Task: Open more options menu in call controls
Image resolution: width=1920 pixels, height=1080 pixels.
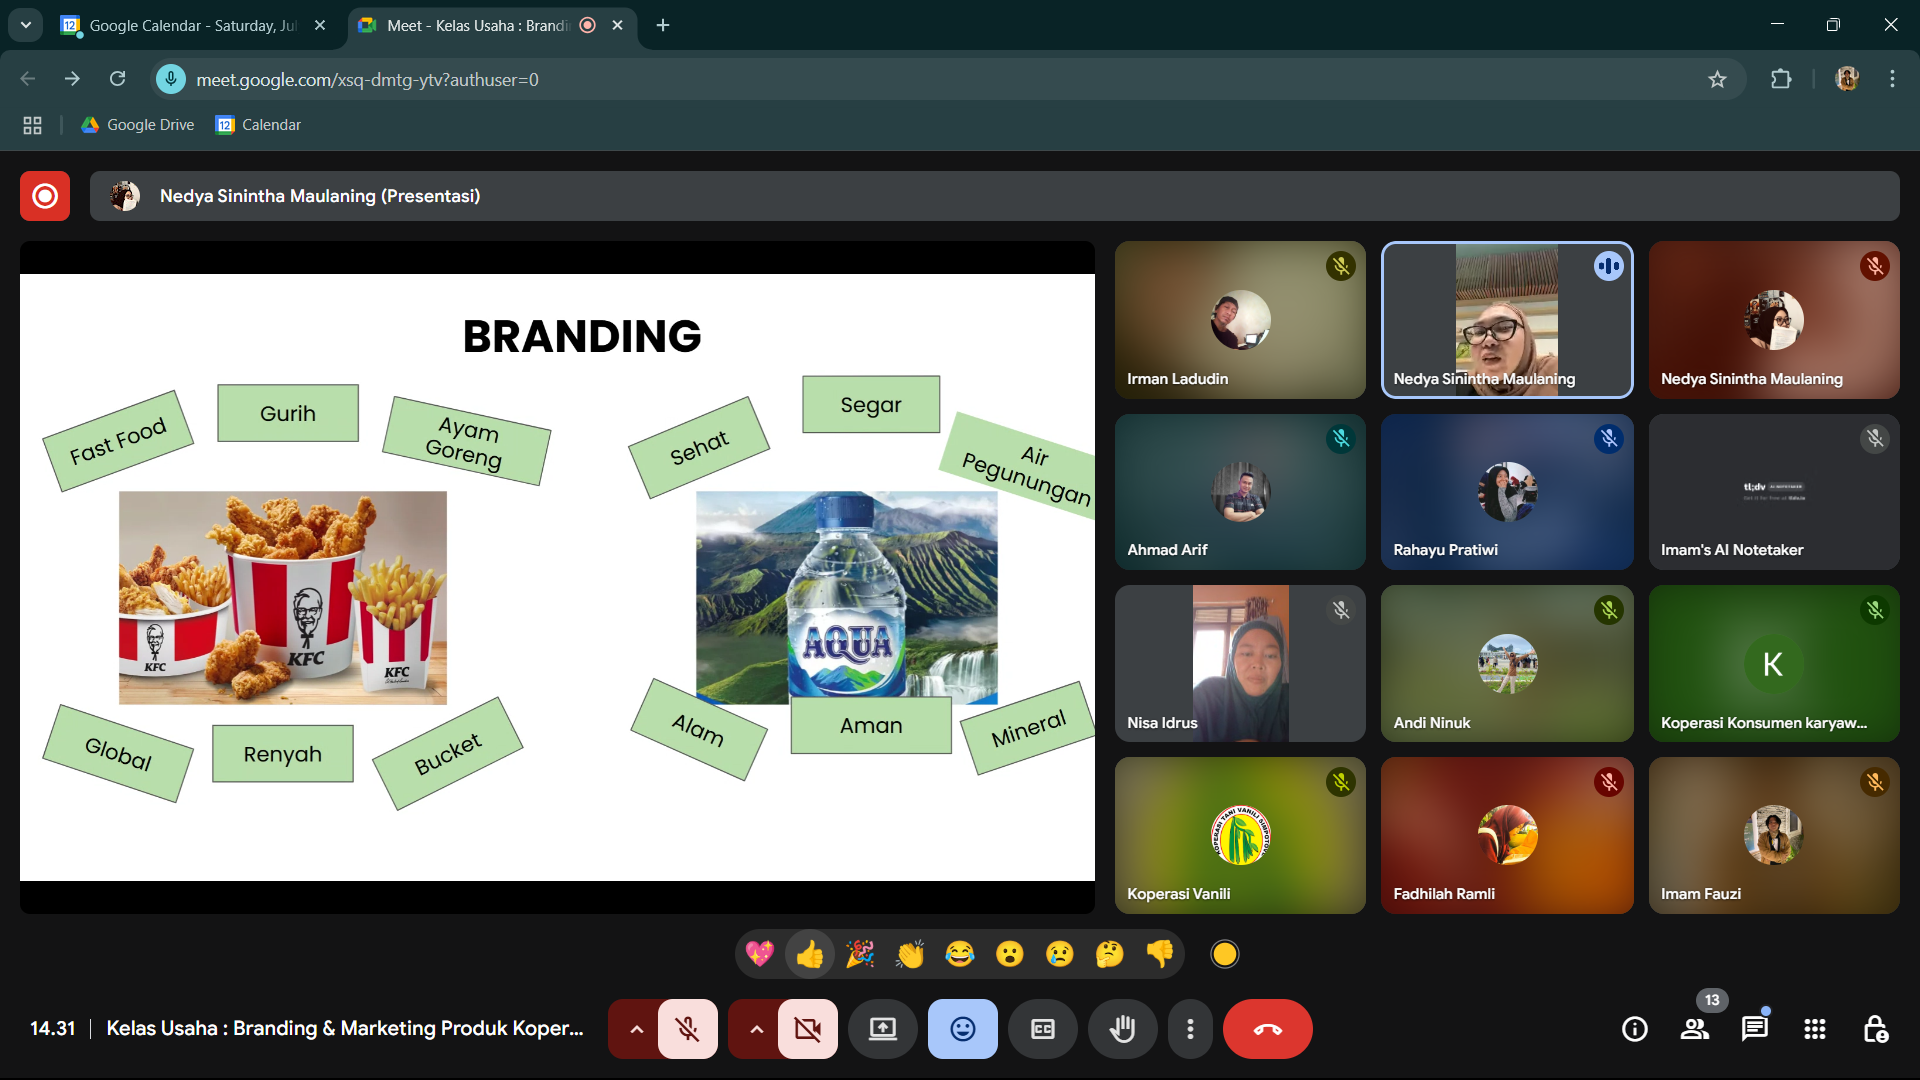Action: (x=1190, y=1028)
